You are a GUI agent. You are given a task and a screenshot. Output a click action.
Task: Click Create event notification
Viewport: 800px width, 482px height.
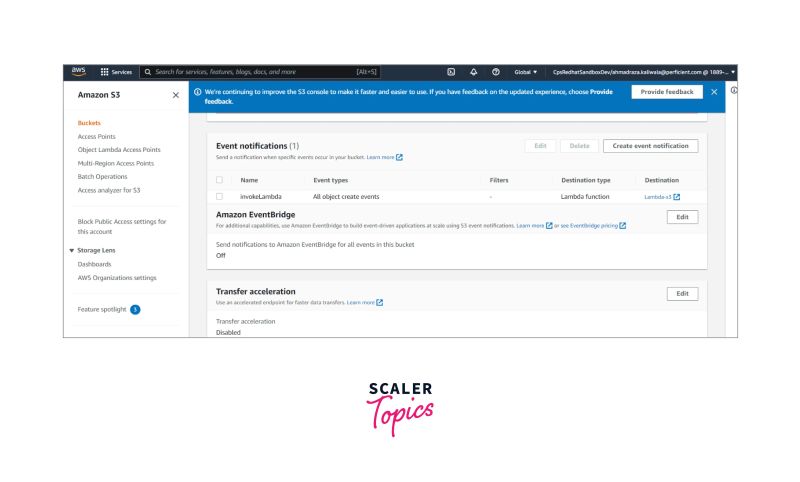pyautogui.click(x=651, y=146)
